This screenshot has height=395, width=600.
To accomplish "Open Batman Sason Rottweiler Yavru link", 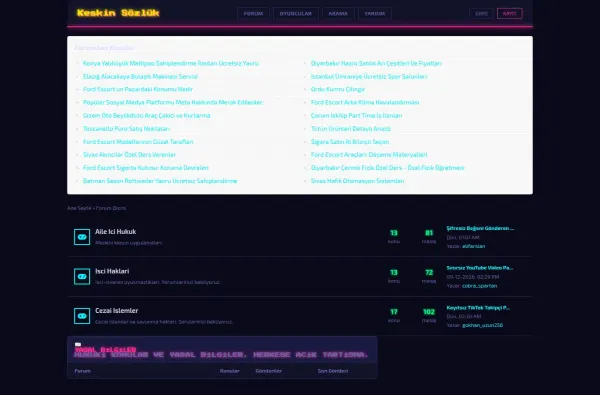I will tap(160, 181).
